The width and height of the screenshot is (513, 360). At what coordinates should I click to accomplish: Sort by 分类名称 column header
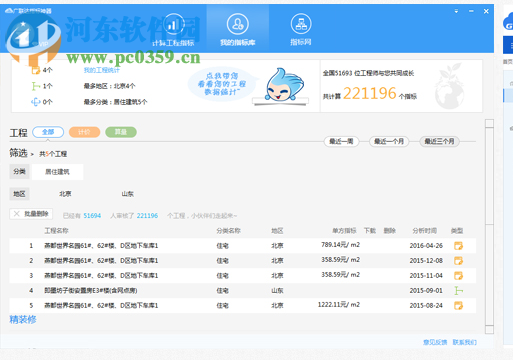coord(228,231)
